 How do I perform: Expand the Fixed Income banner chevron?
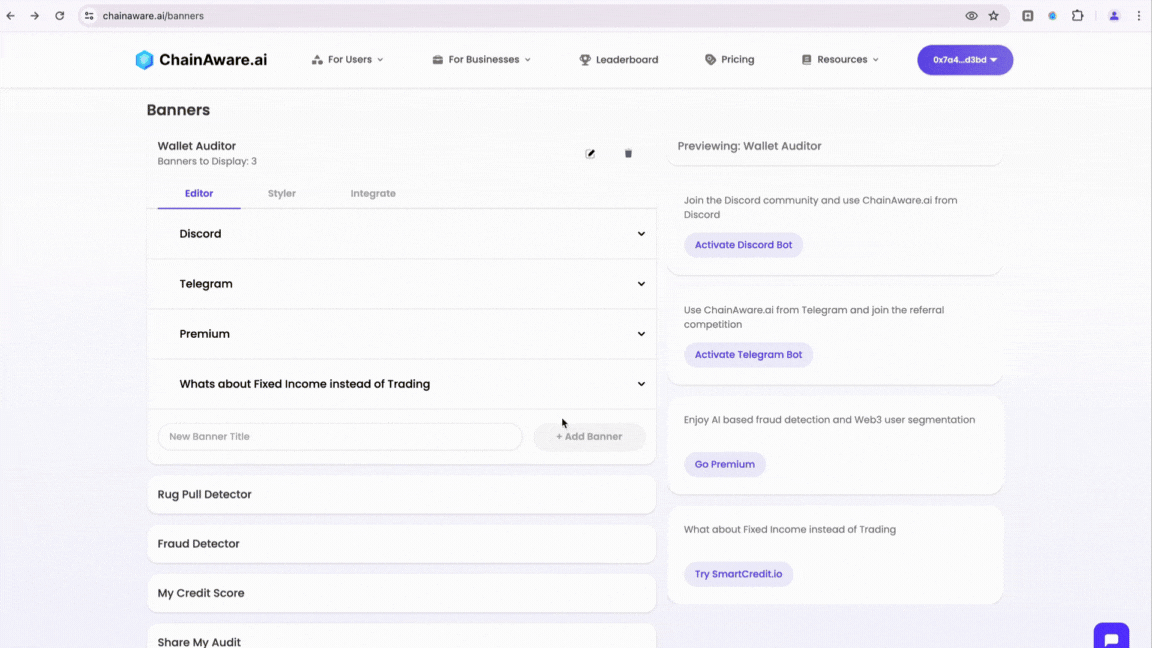click(641, 384)
